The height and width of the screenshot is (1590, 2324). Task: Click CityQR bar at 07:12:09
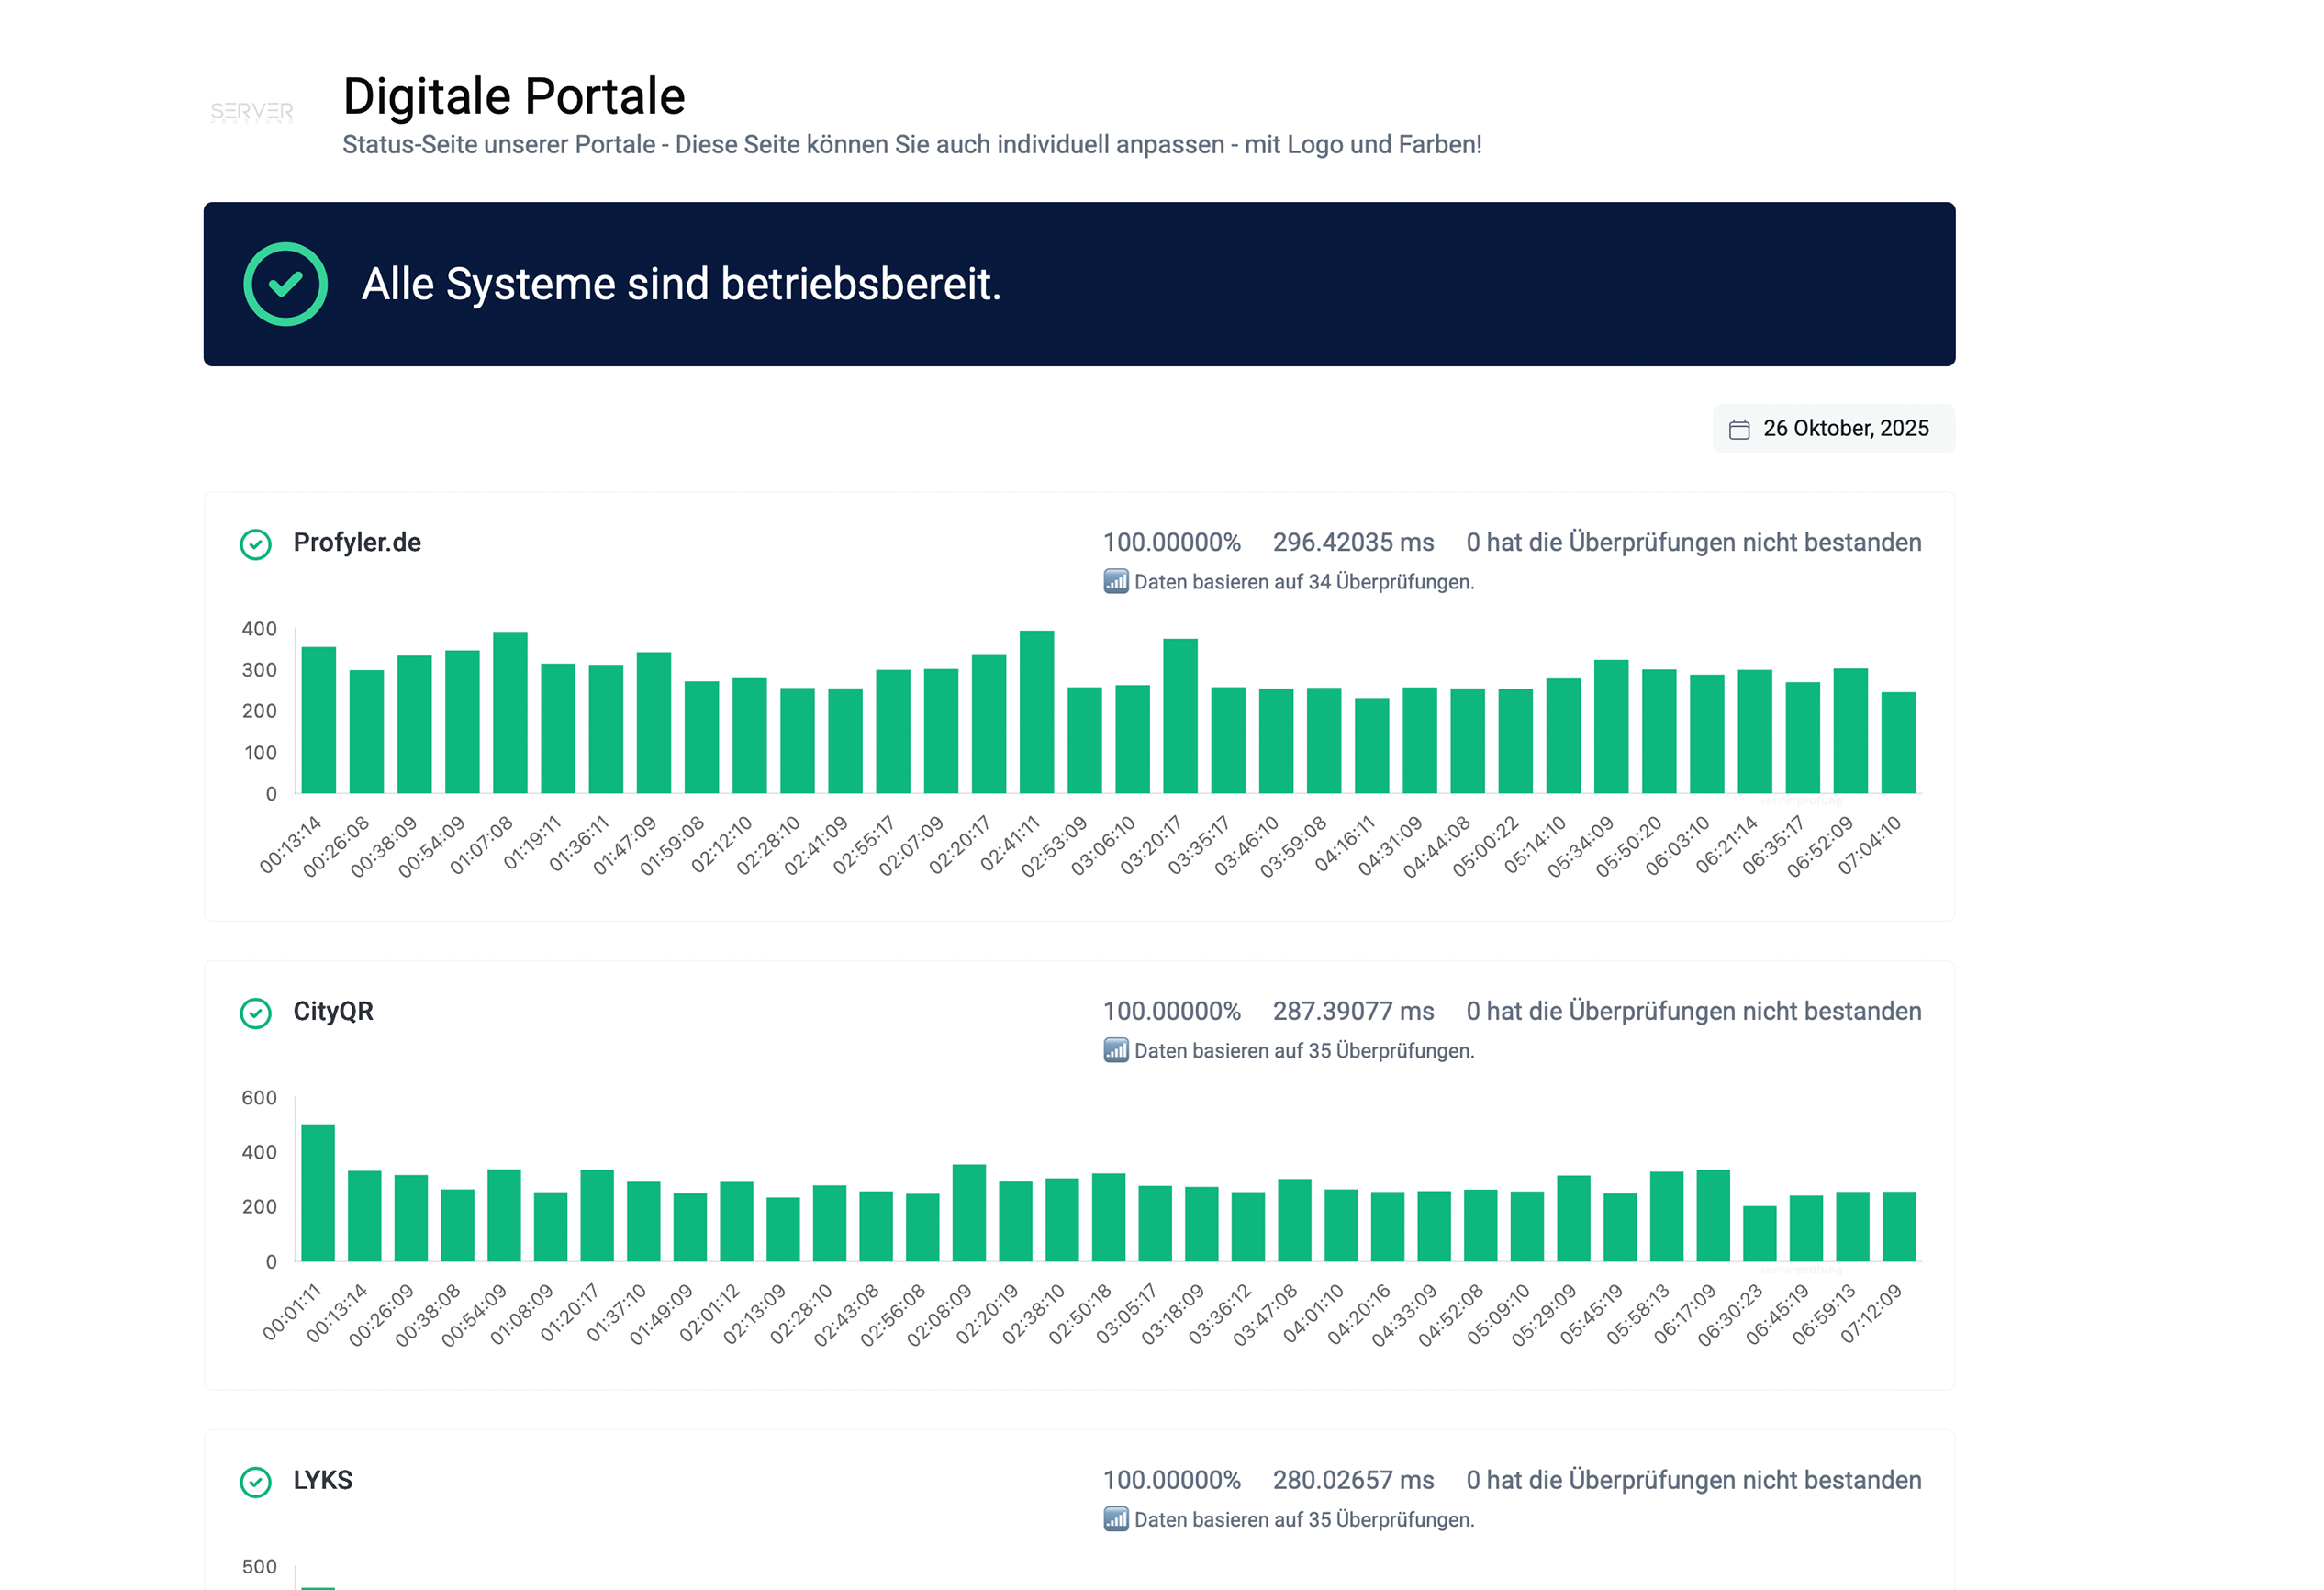(x=1898, y=1226)
